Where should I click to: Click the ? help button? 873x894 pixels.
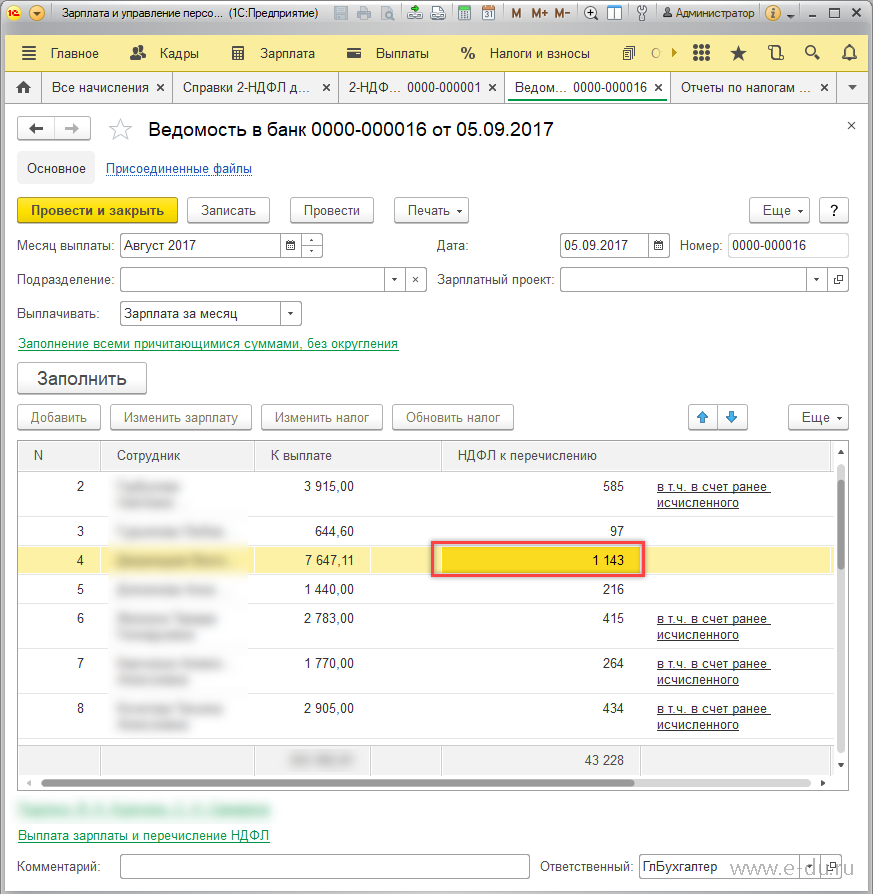pyautogui.click(x=834, y=210)
